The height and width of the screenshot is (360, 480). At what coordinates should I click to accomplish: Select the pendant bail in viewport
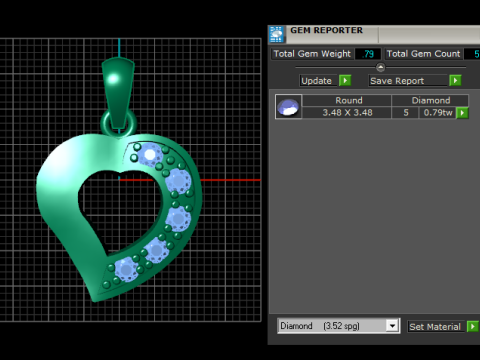118,92
